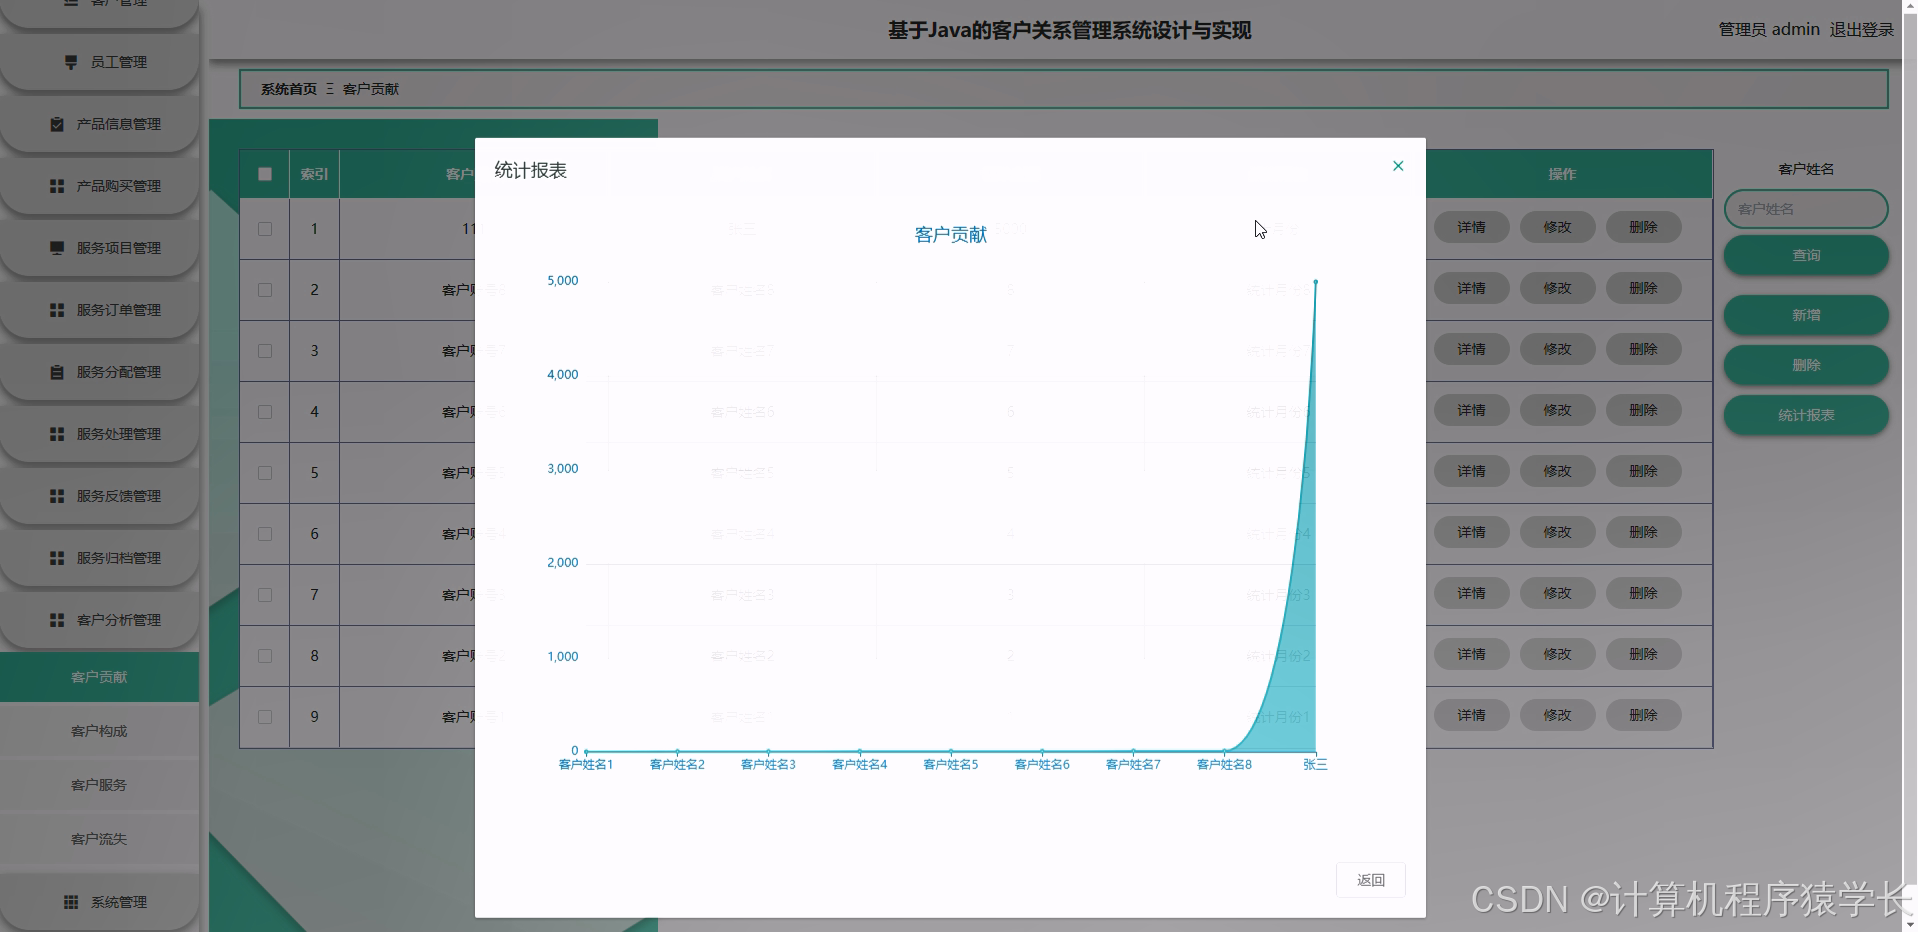This screenshot has height=932, width=1918.
Task: Check the checkbox for row 4
Action: [265, 412]
